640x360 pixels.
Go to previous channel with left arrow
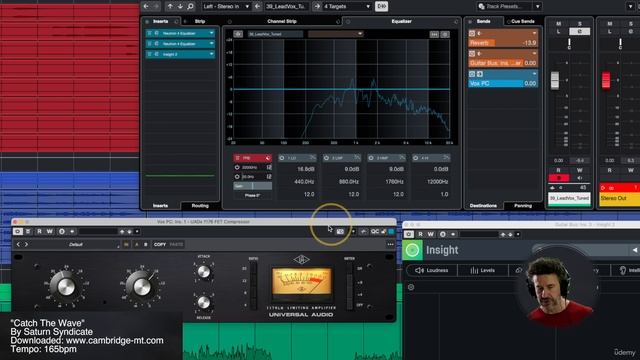click(x=146, y=7)
